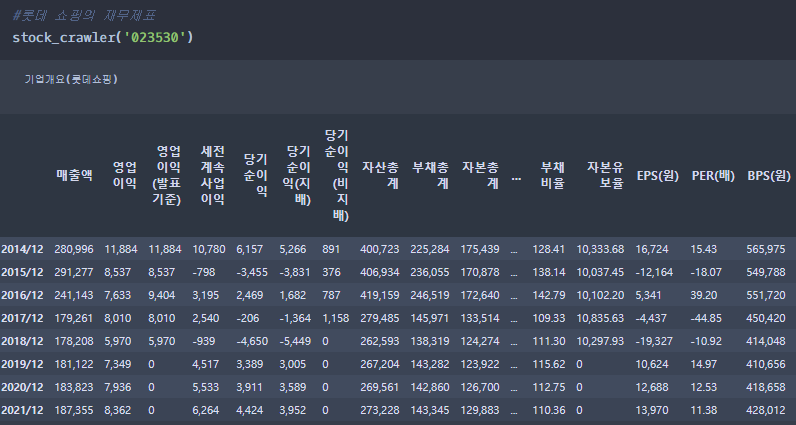This screenshot has height=425, width=796.
Task: Click the -939 cell in 2018/12 row
Action: coord(204,341)
